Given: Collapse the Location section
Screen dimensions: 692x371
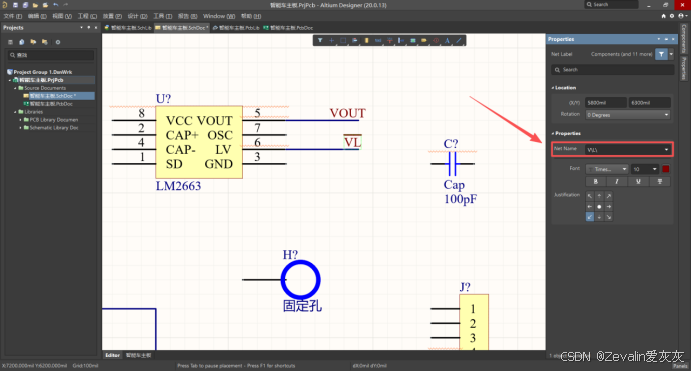Looking at the screenshot, I should pos(553,88).
